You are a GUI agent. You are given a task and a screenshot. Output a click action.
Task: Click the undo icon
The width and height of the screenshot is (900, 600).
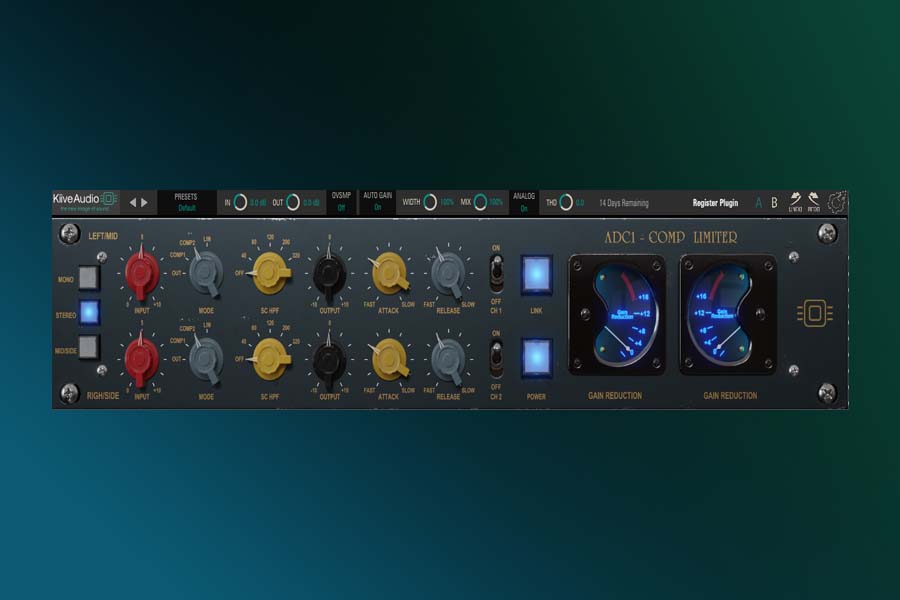point(795,202)
